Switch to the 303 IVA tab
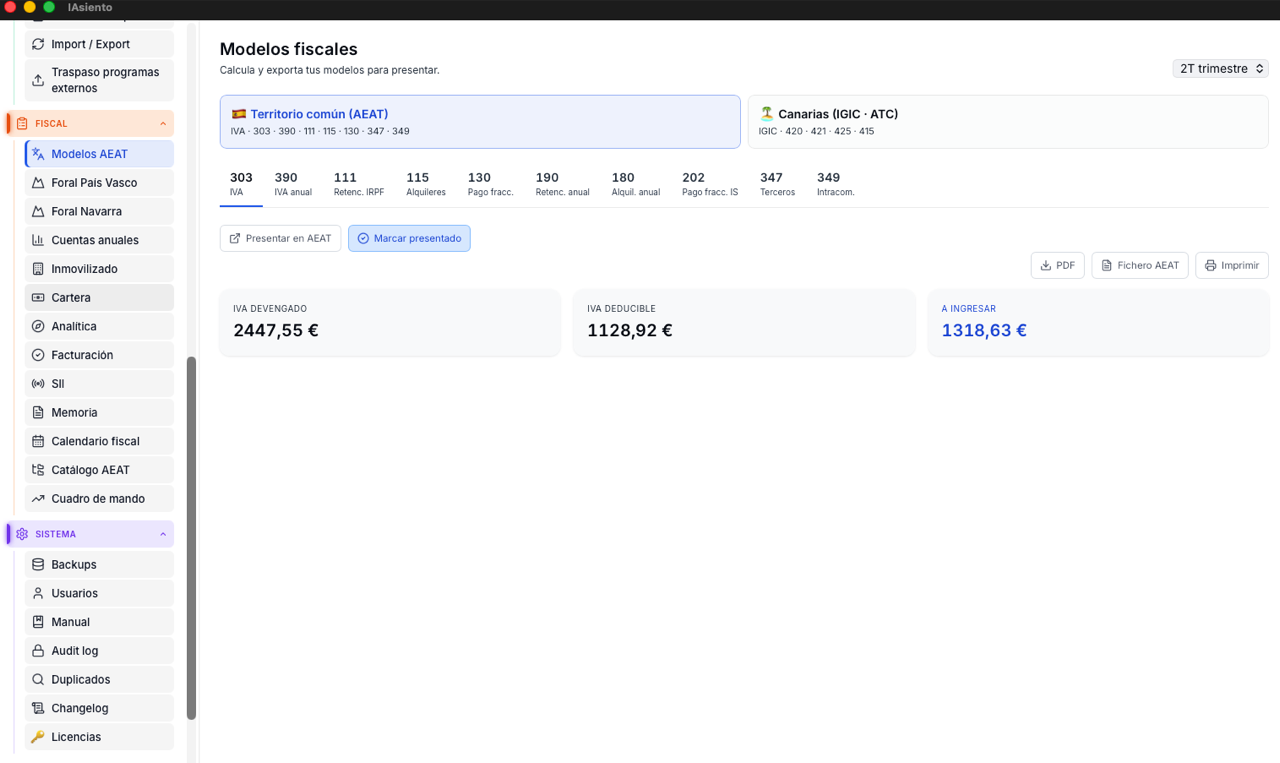The width and height of the screenshot is (1280, 763). pos(241,184)
